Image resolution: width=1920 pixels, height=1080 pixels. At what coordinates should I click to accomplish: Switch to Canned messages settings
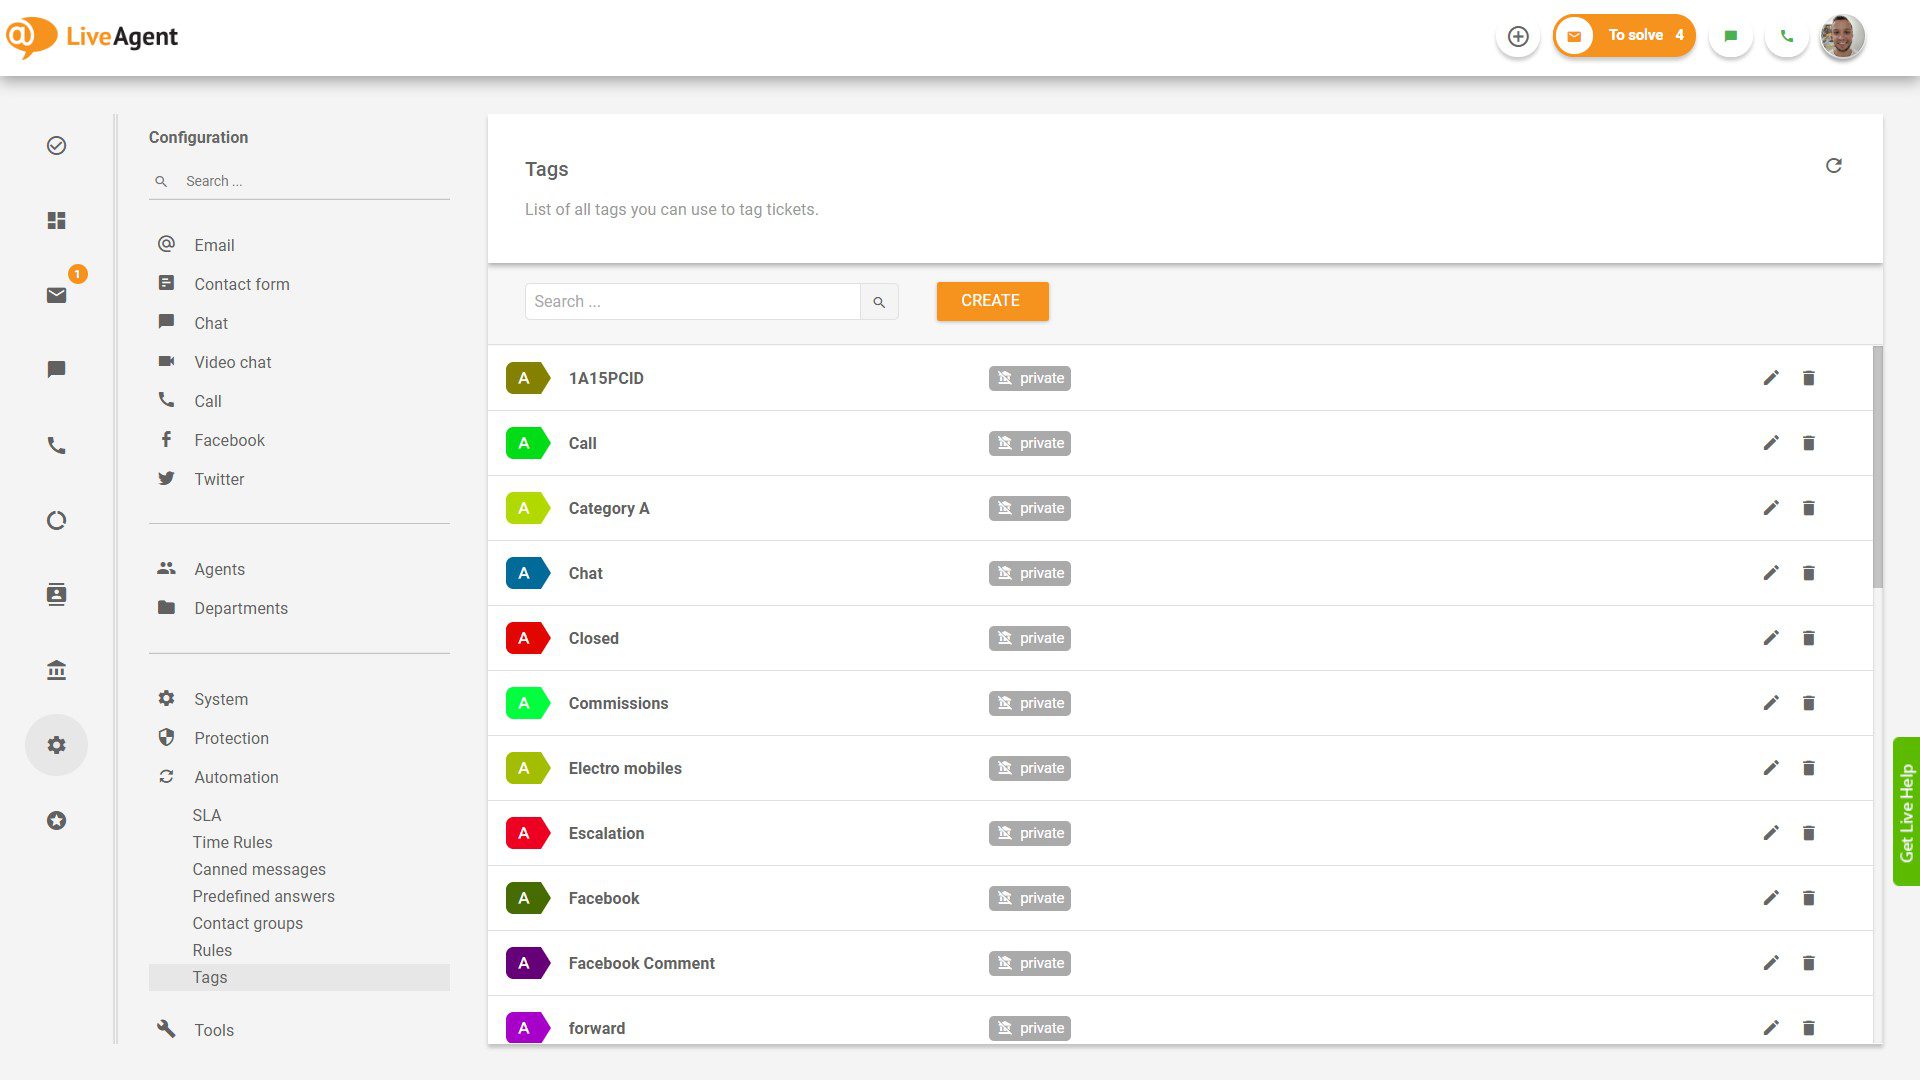point(259,869)
